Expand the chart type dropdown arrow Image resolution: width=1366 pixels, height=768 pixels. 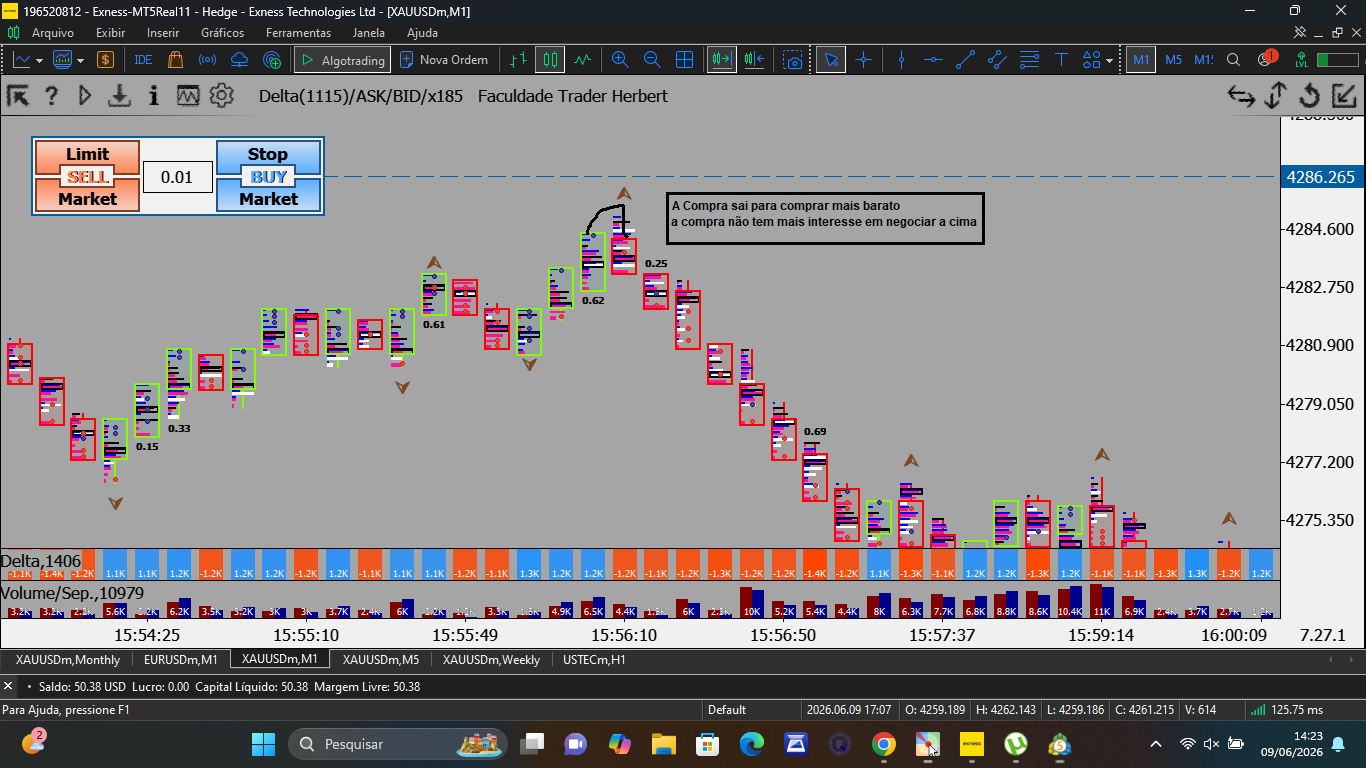39,61
